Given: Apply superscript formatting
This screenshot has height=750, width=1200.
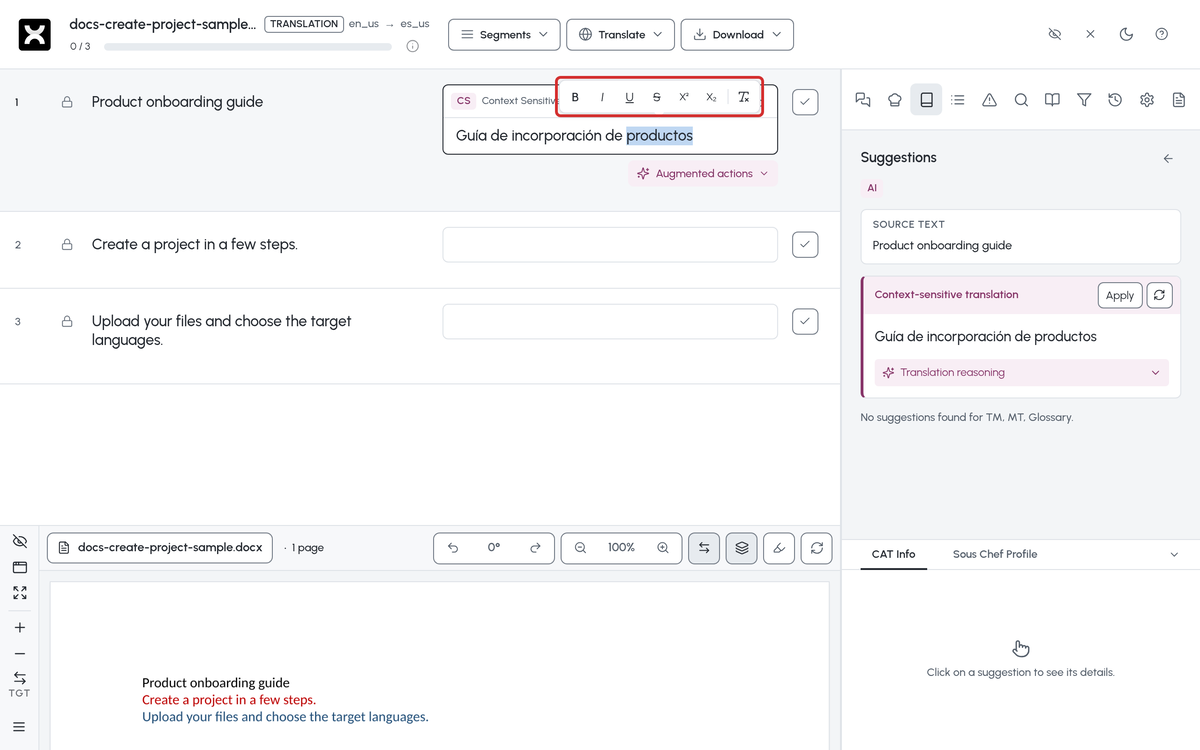Looking at the screenshot, I should coord(684,97).
